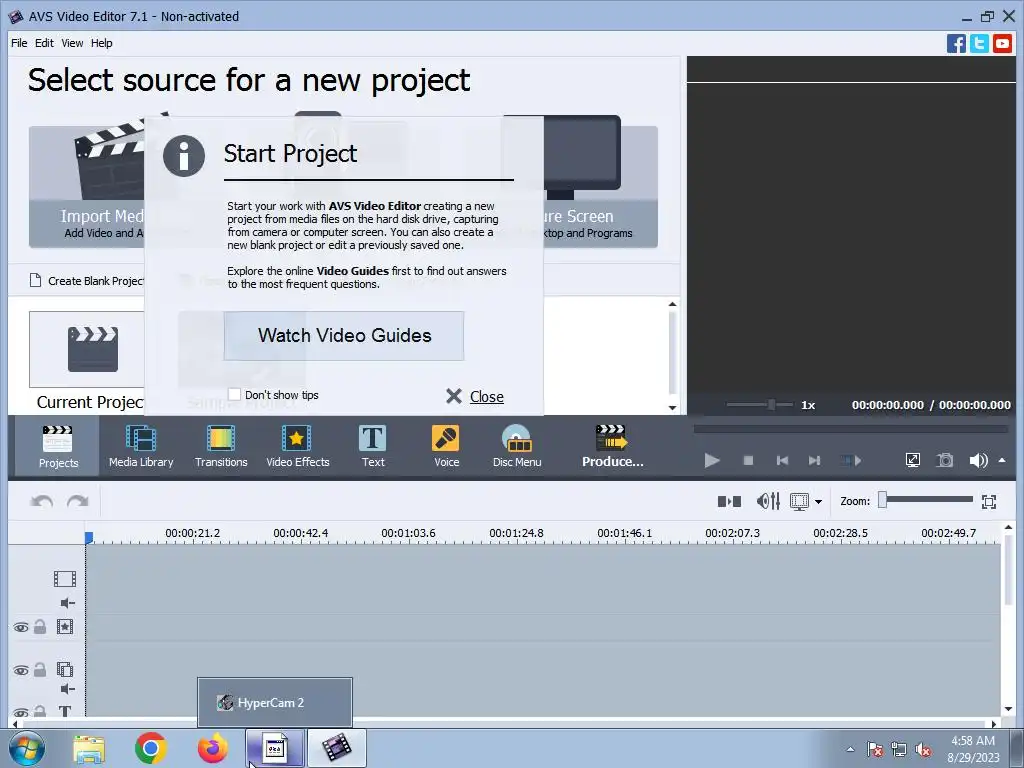Click the HyperCam 2 taskbar preview
Screen dimensions: 1024x768
coord(275,703)
